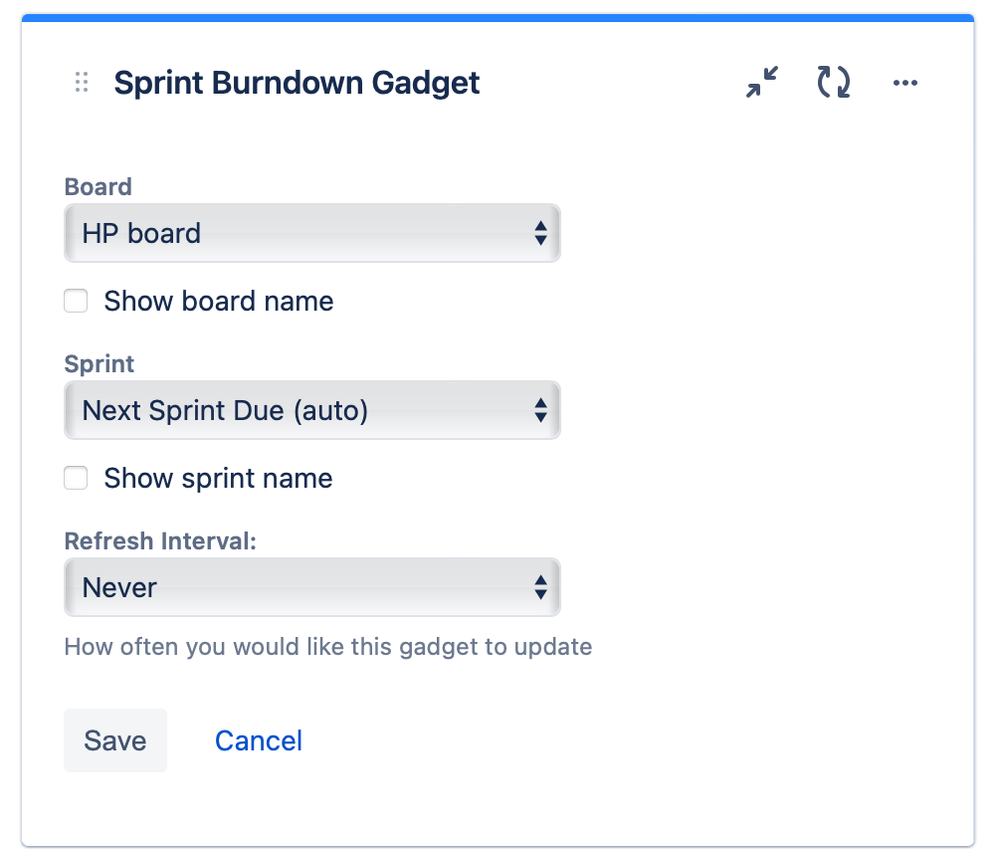
Task: Click the Board field label
Action: pos(98,187)
